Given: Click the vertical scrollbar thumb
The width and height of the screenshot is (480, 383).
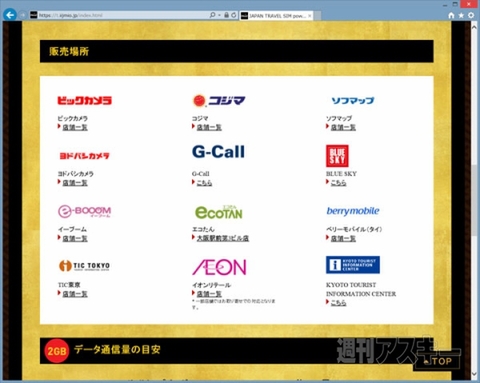Looking at the screenshot, I should 474,200.
